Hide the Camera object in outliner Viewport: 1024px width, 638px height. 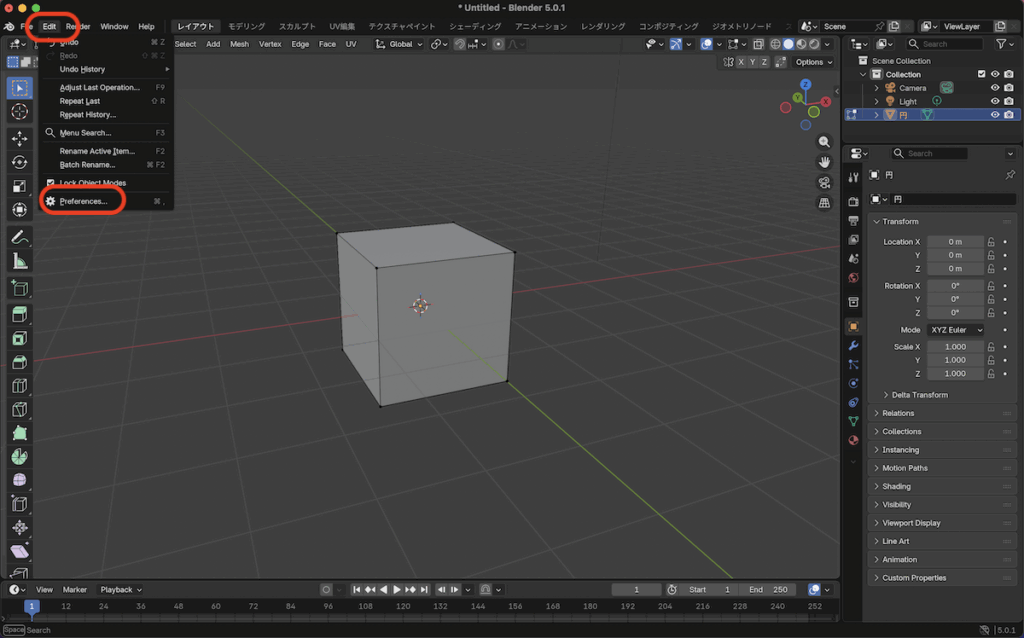point(995,88)
